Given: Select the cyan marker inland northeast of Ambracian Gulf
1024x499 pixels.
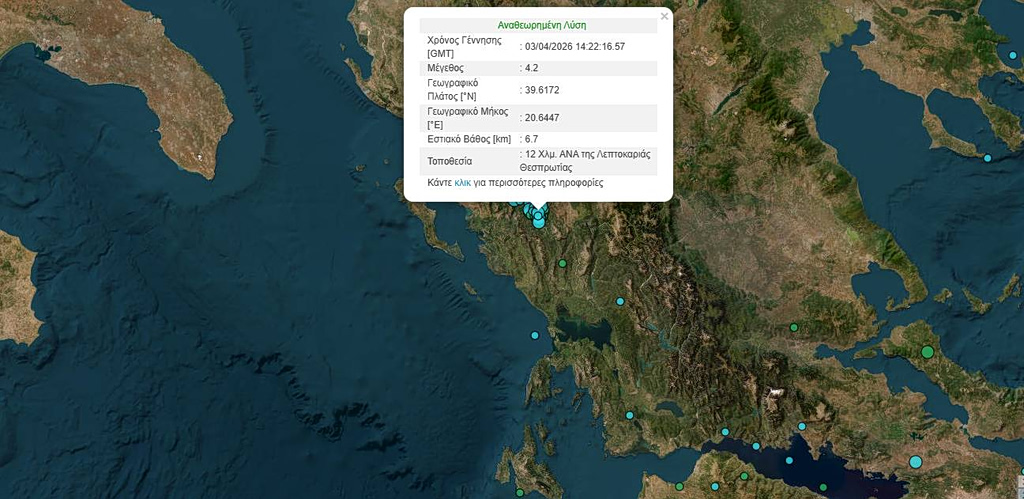Looking at the screenshot, I should coord(620,301).
